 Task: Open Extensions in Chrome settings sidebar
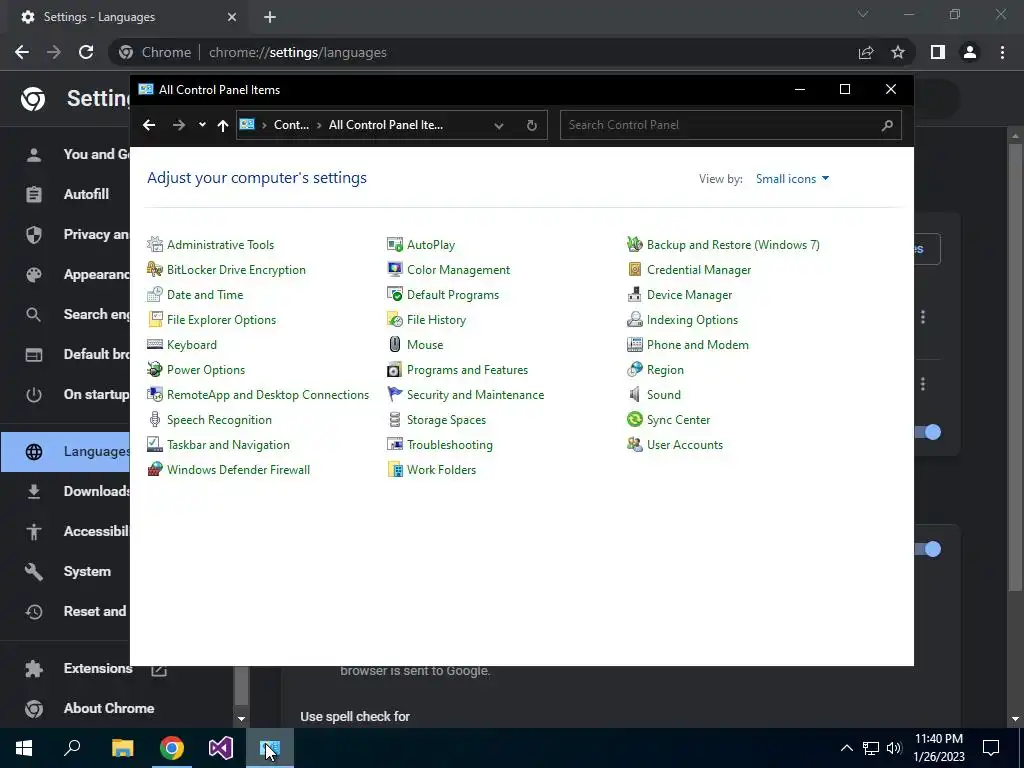(x=98, y=668)
